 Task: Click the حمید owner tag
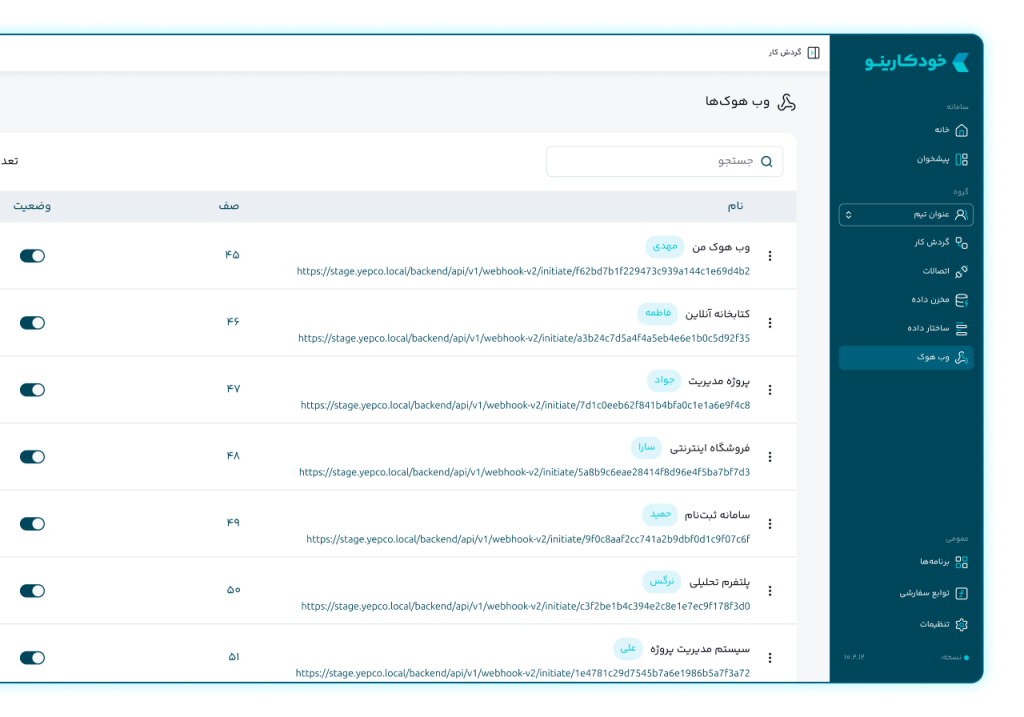tap(660, 515)
